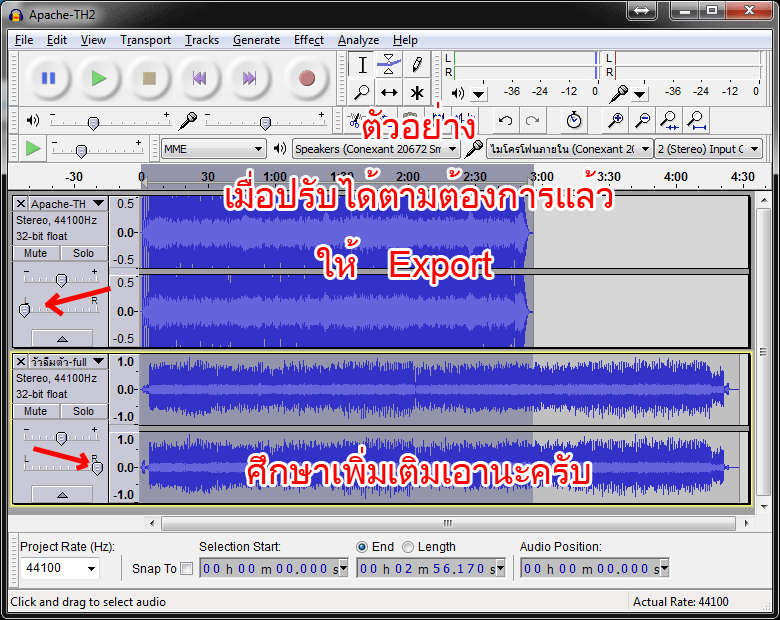Click the red Record button

pyautogui.click(x=306, y=78)
